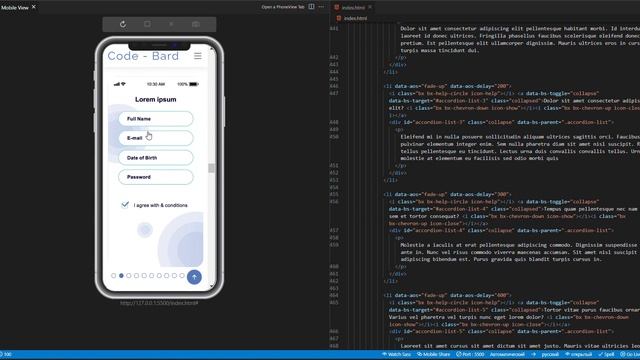Click the camera screenshot icon in preview toolbar

[196, 24]
